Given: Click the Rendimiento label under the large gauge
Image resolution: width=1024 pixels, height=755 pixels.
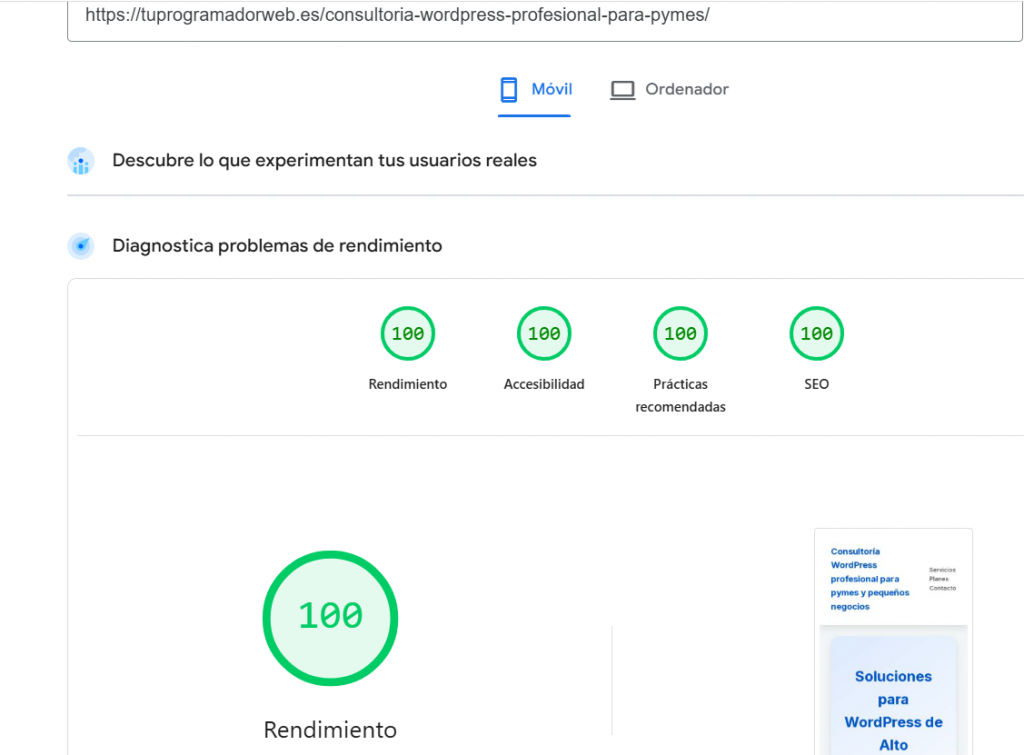Looking at the screenshot, I should pos(330,730).
